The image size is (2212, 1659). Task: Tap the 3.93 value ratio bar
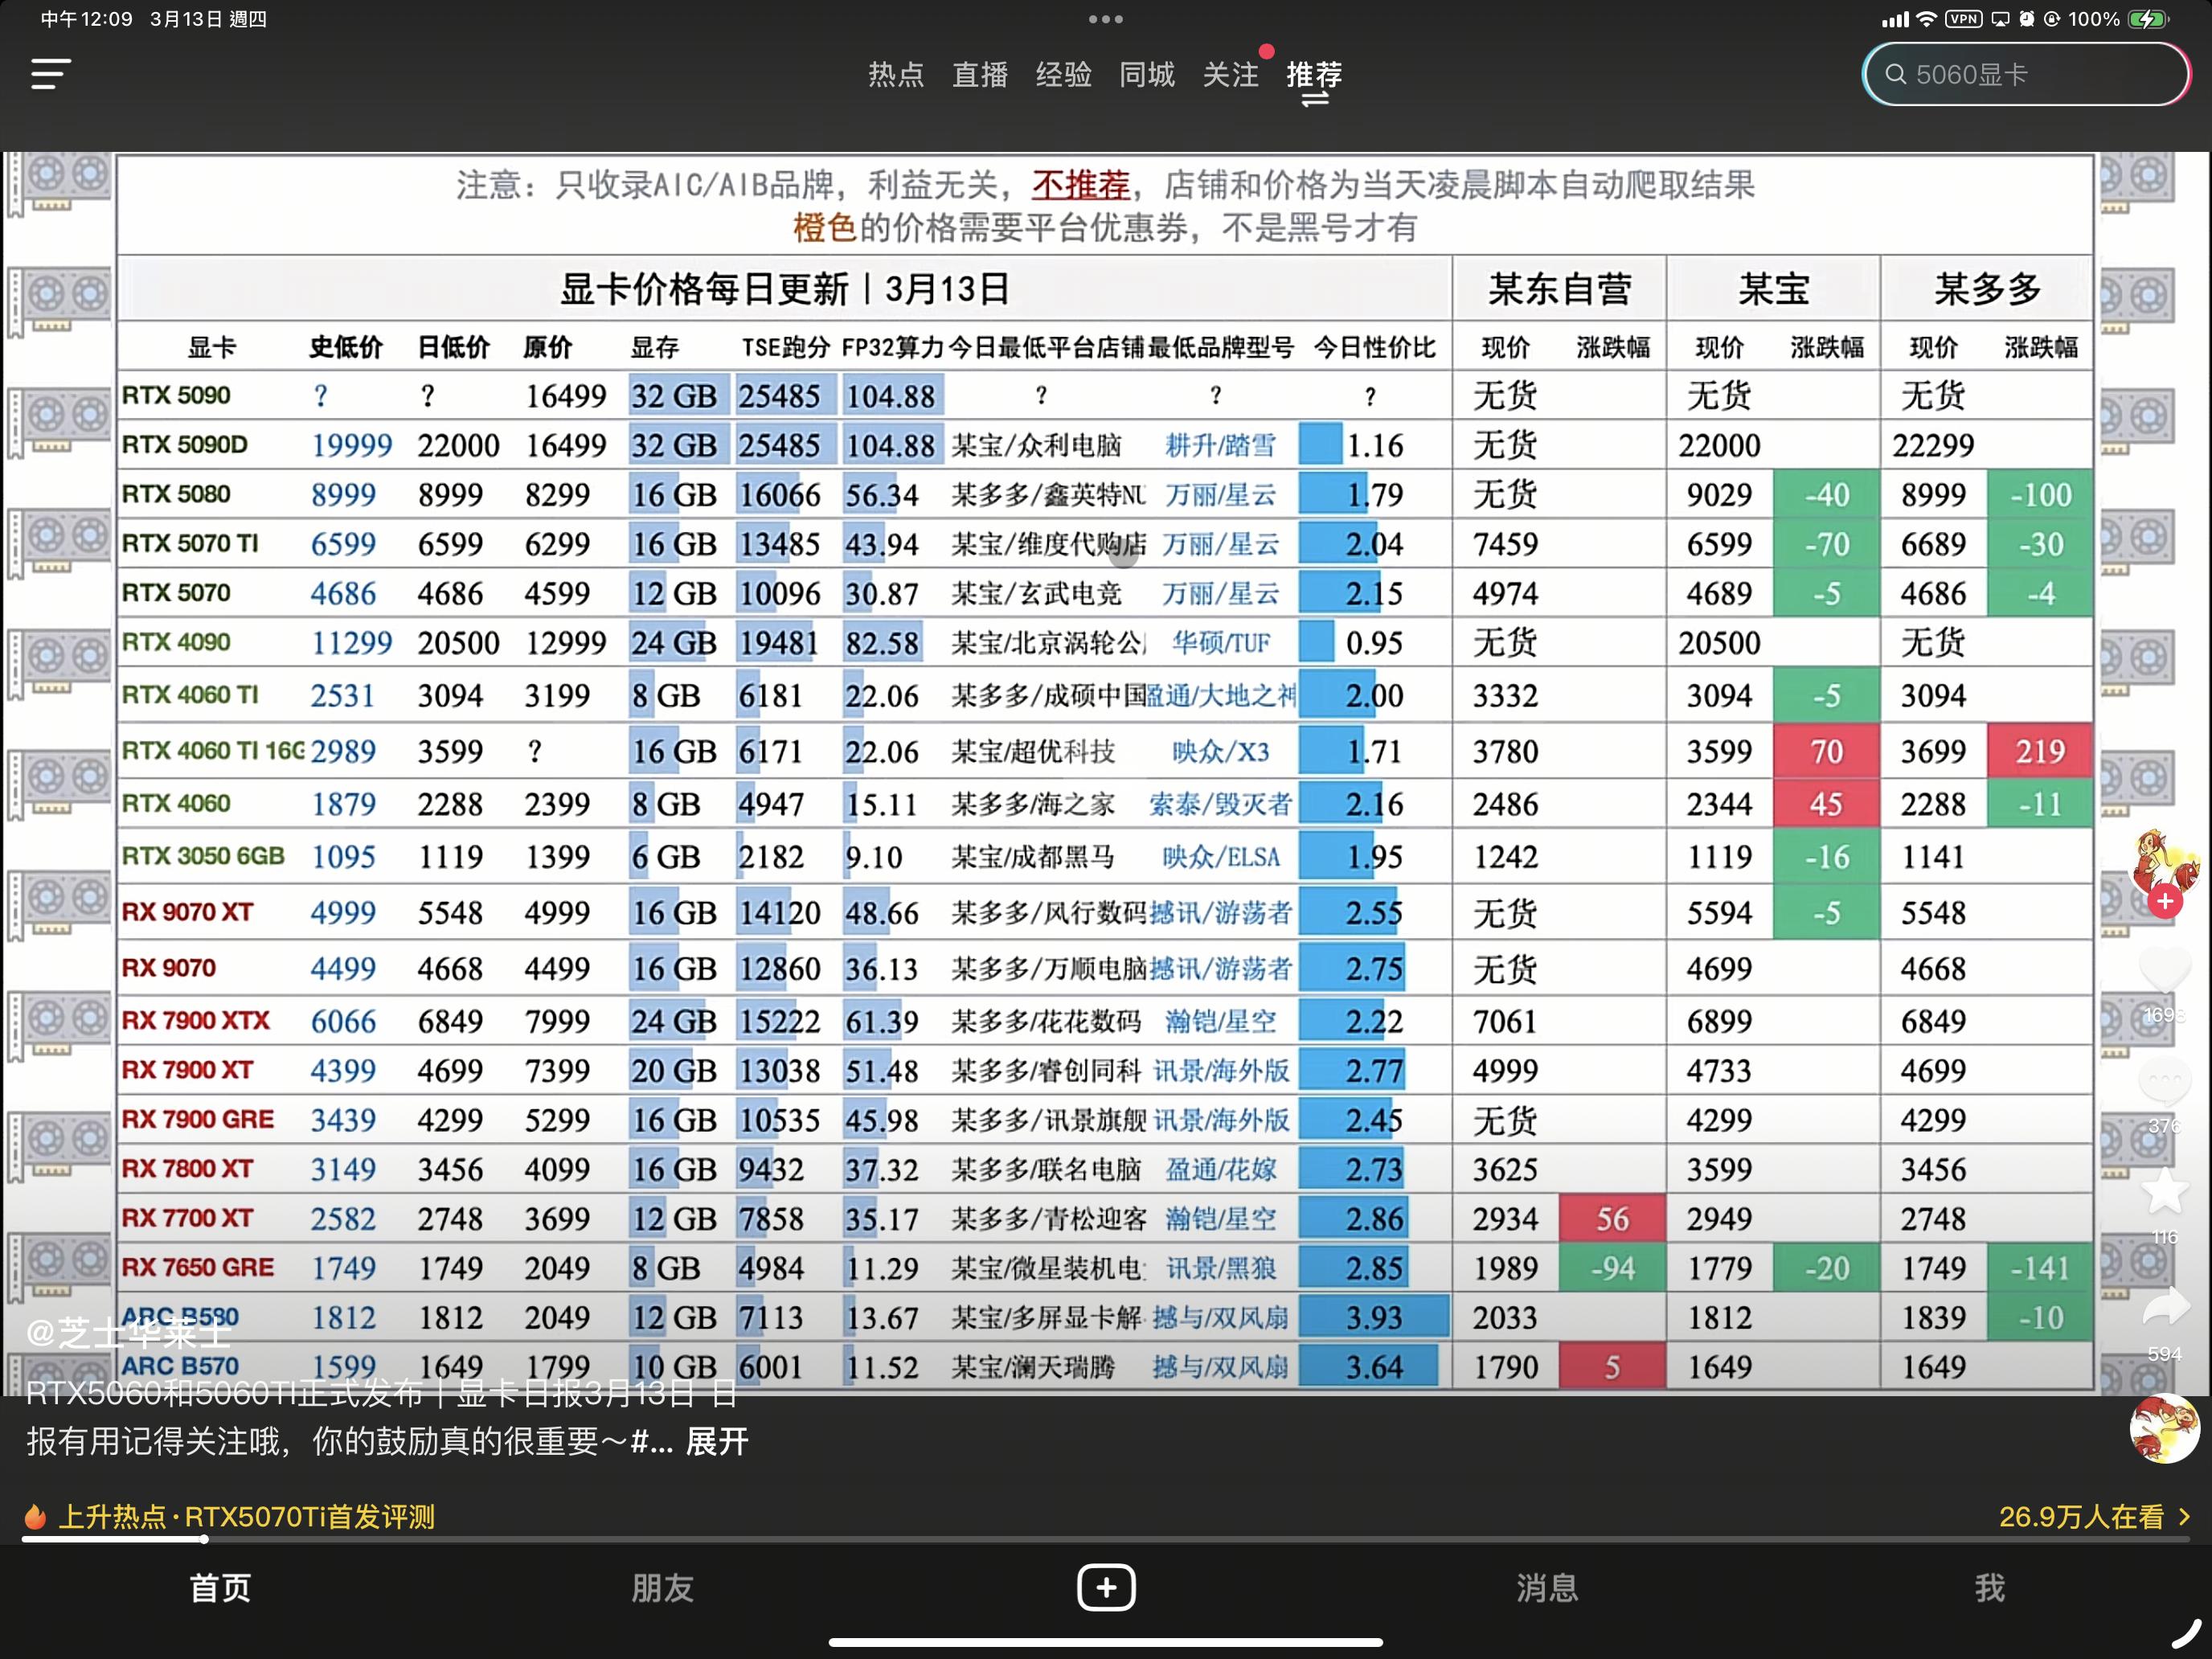[x=1374, y=1317]
